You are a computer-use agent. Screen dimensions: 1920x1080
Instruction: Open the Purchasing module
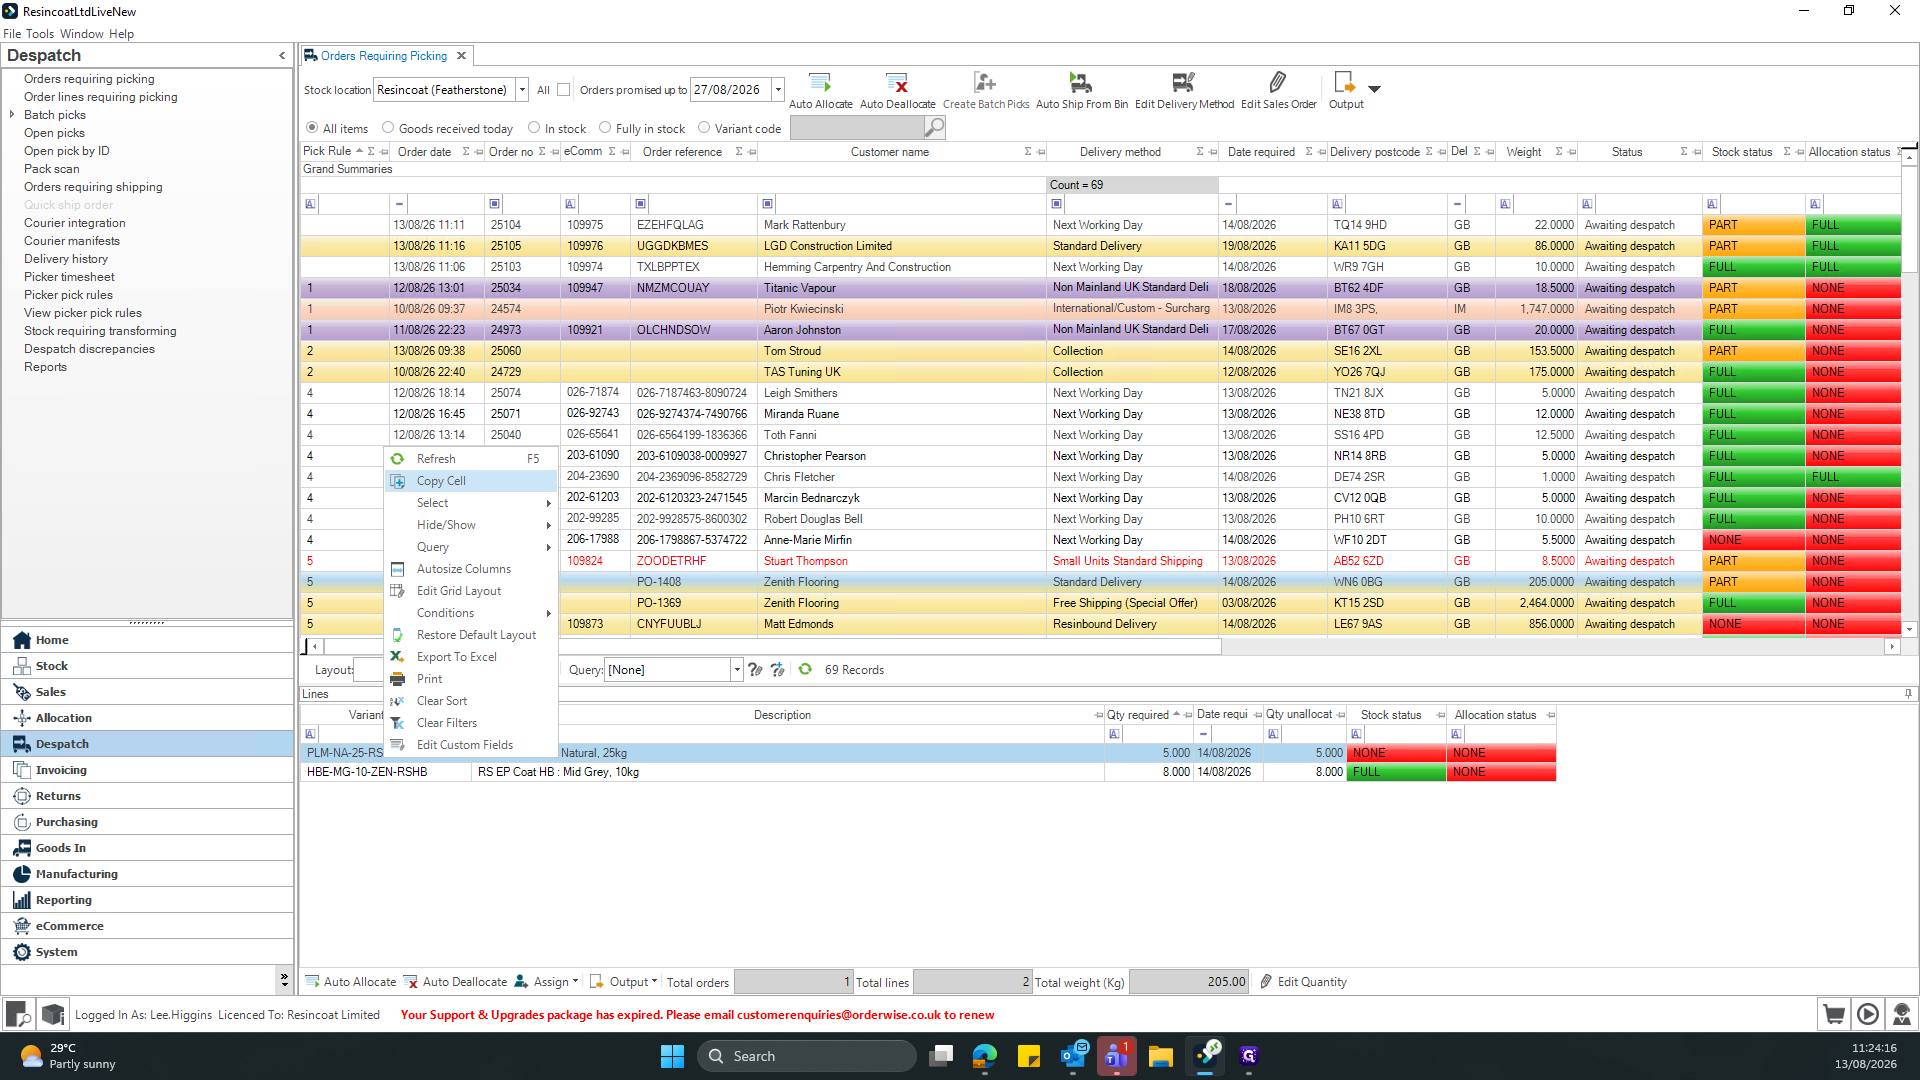click(146, 822)
